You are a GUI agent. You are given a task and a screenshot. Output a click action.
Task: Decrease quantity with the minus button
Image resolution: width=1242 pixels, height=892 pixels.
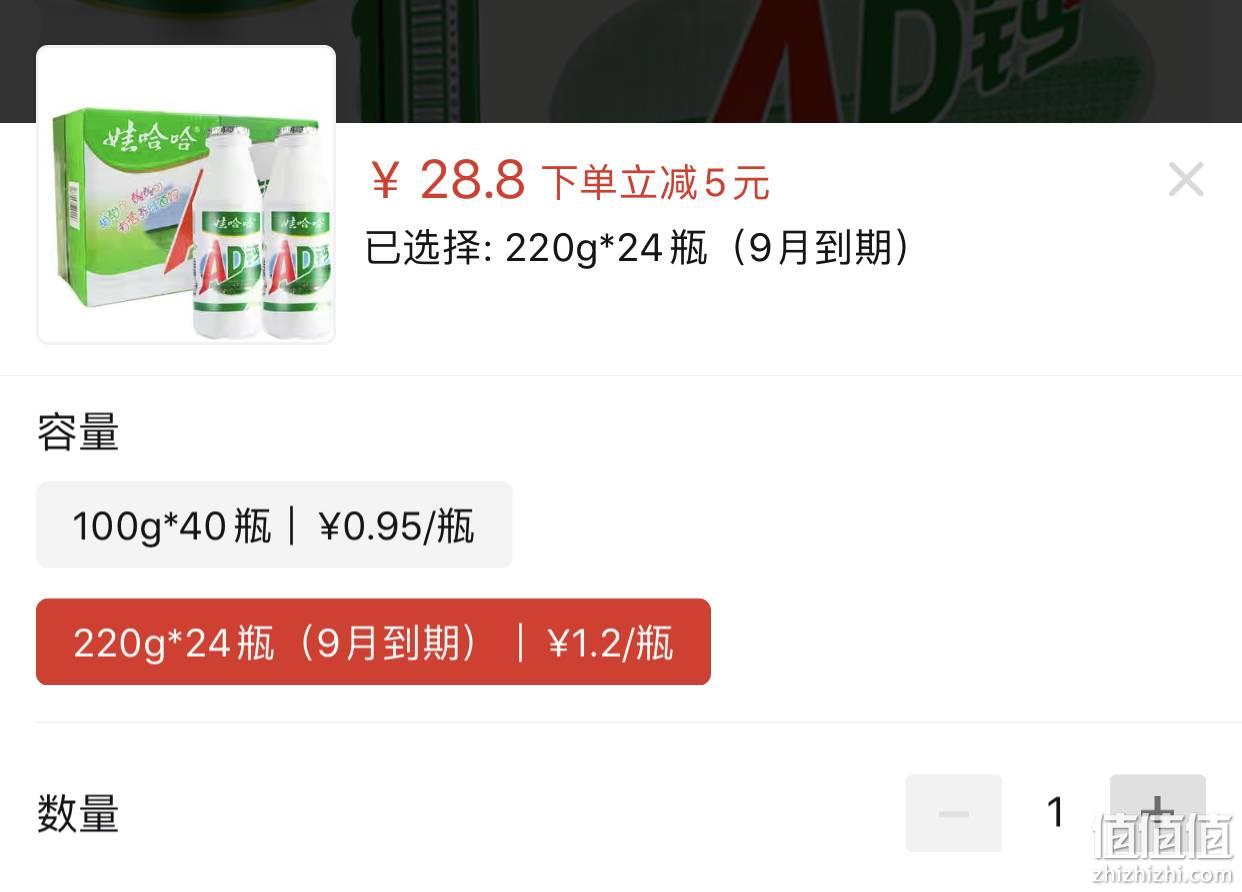coord(954,813)
